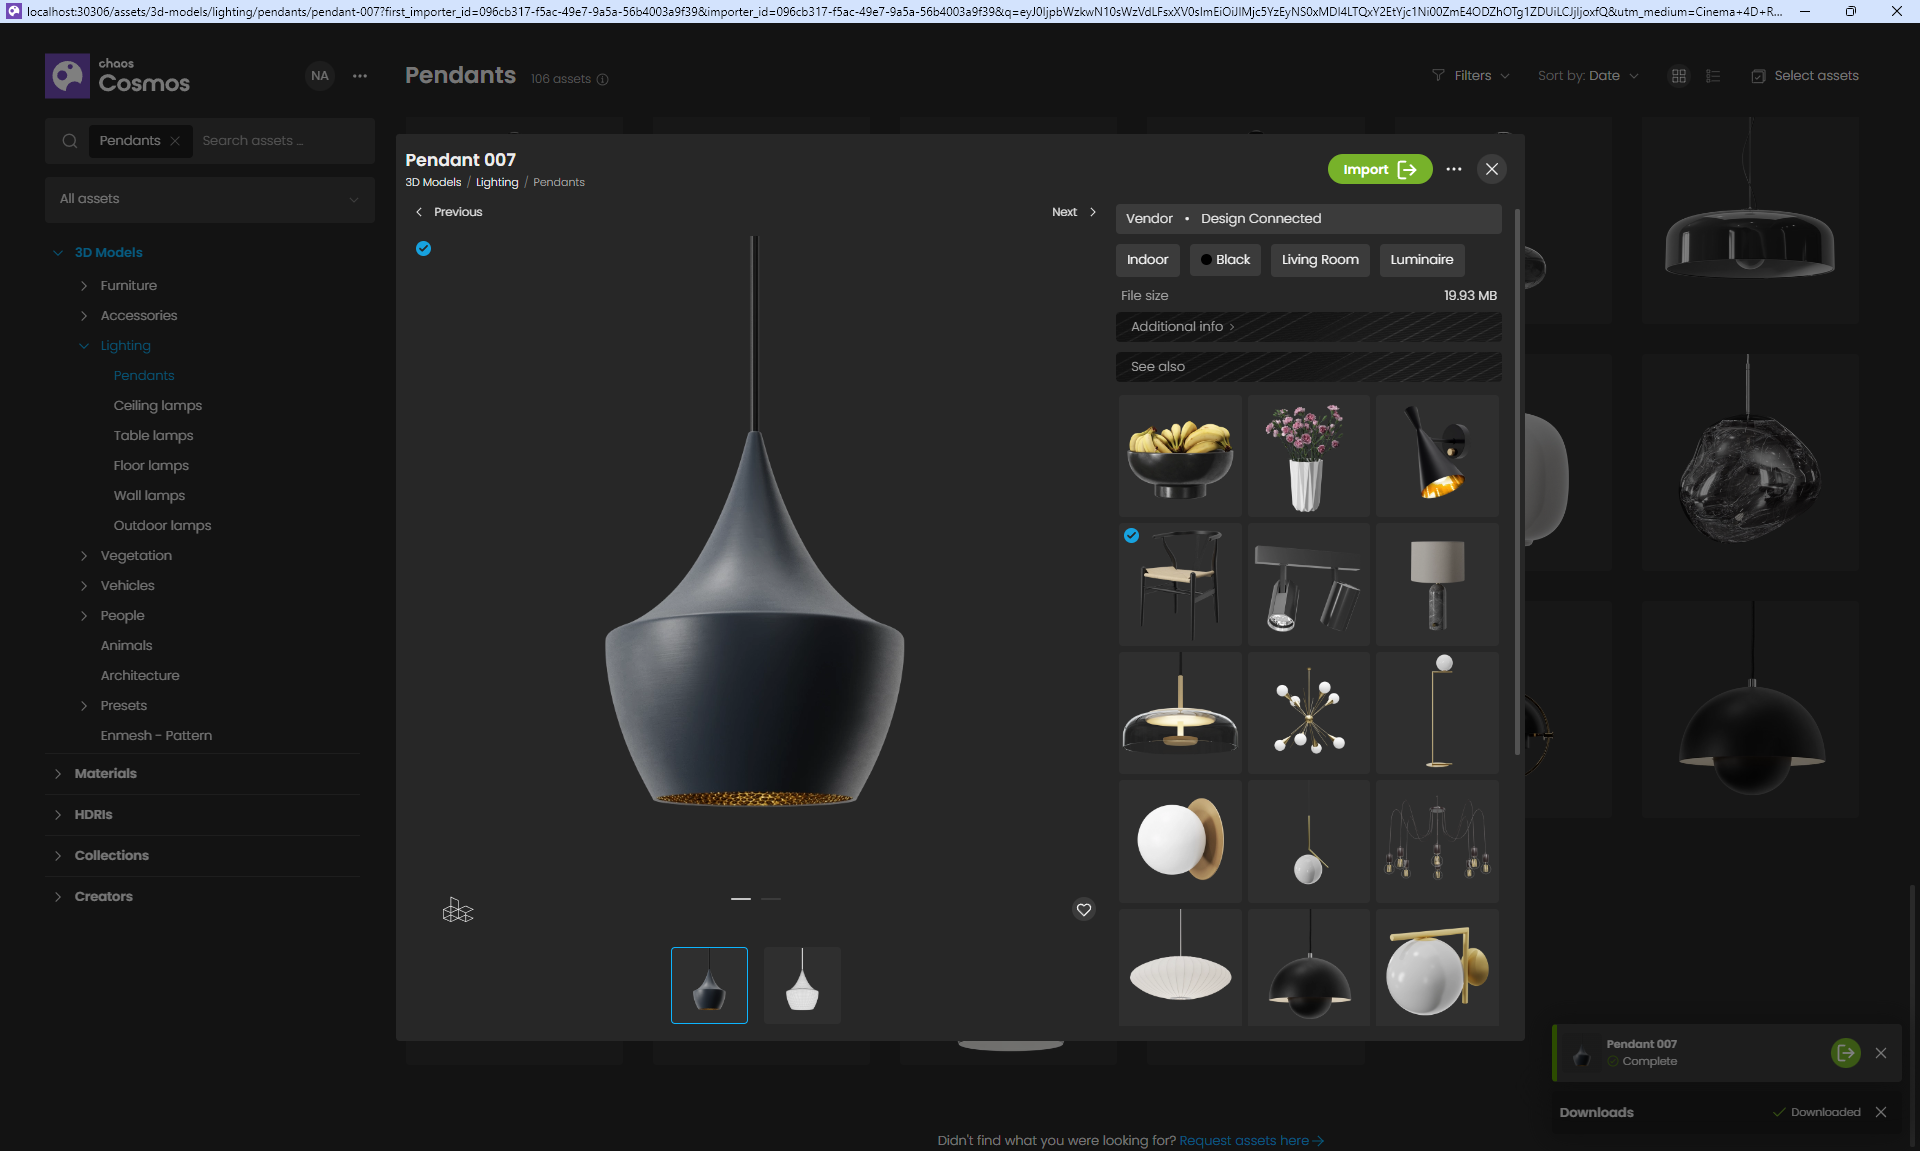Click Select assets toggle
The height and width of the screenshot is (1151, 1920).
[x=1804, y=76]
